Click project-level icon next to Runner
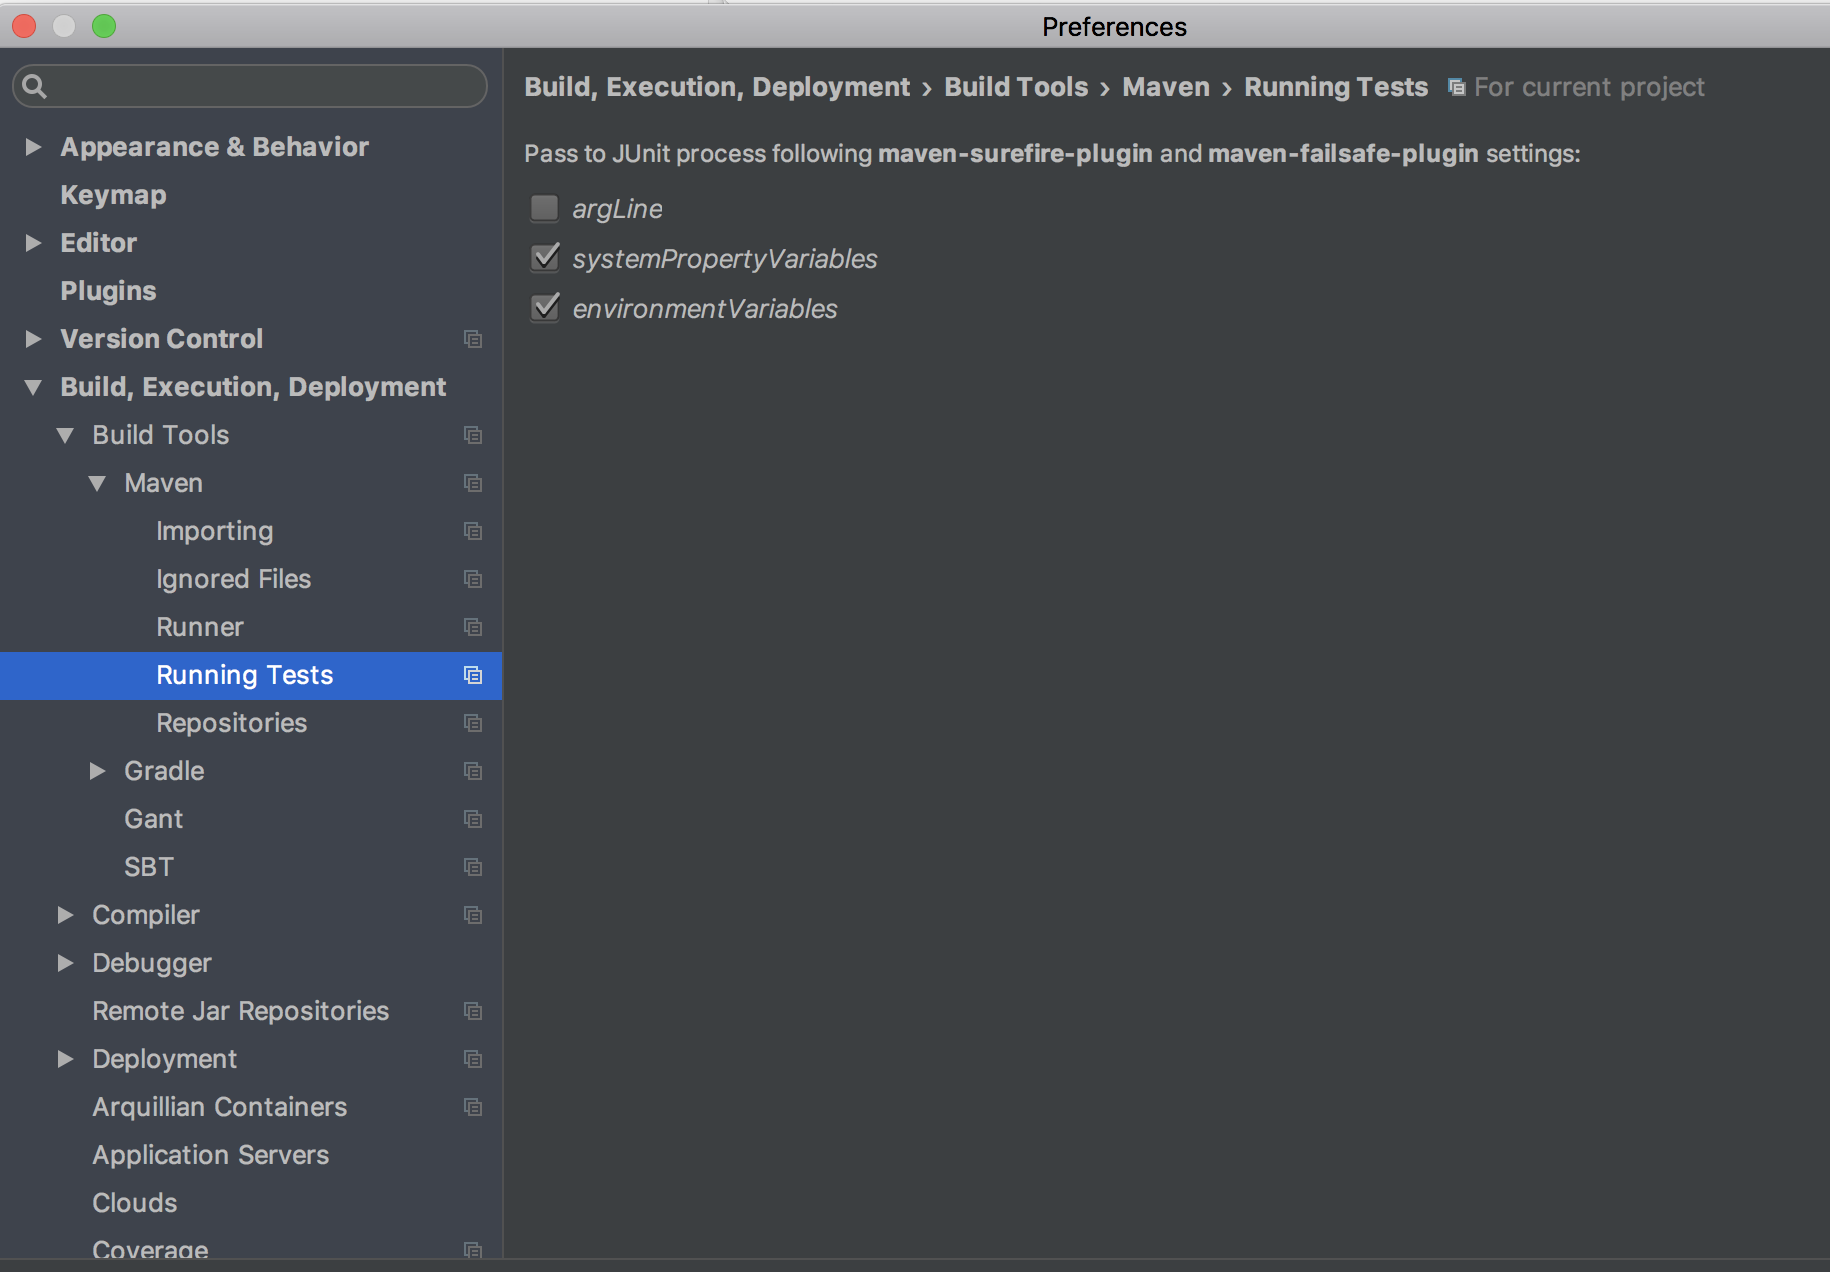This screenshot has width=1830, height=1272. tap(473, 627)
